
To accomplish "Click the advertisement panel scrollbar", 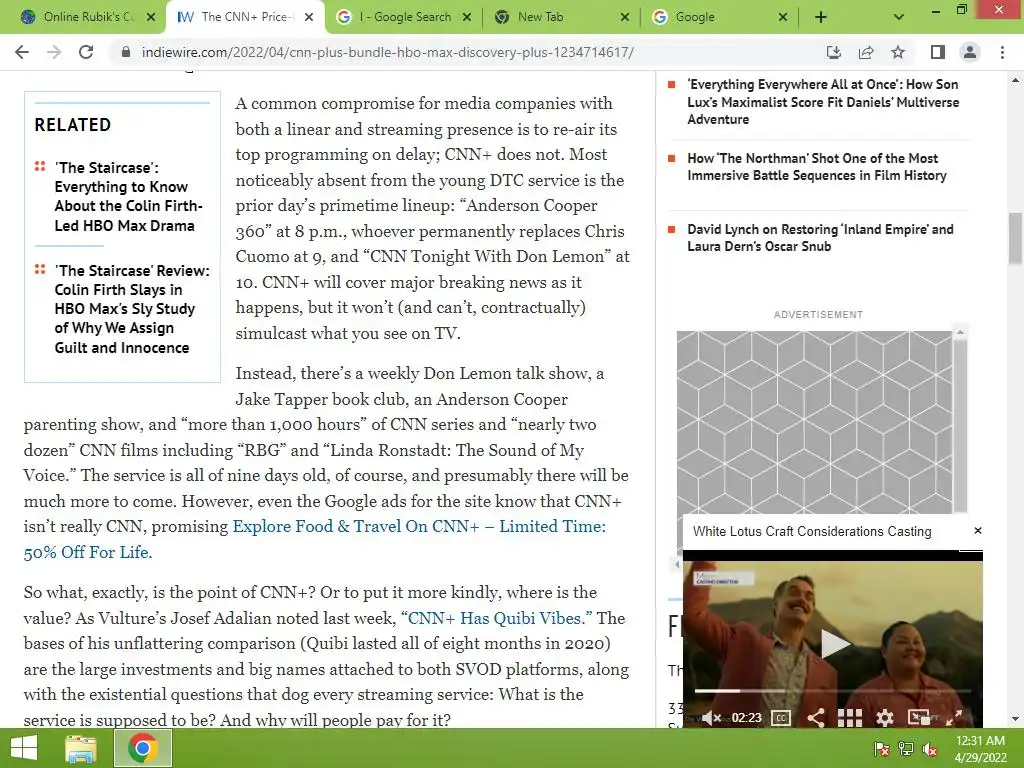I will coord(960,421).
